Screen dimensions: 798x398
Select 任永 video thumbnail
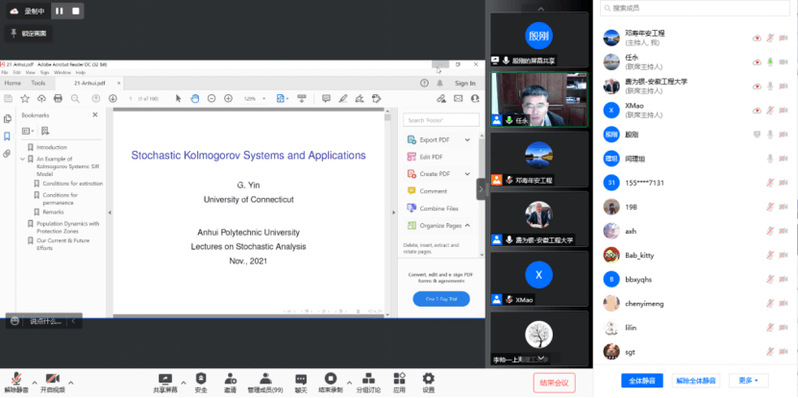point(539,99)
